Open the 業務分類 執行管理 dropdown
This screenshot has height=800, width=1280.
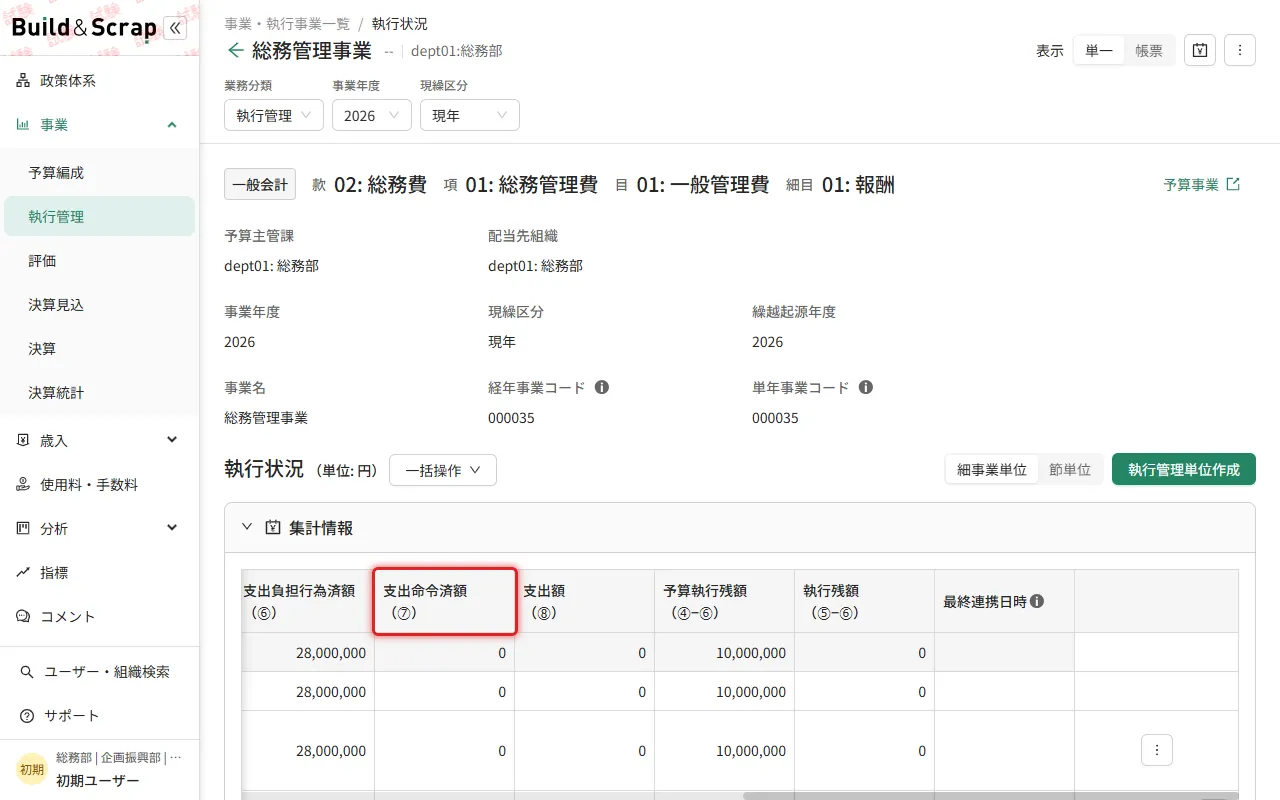(x=274, y=115)
